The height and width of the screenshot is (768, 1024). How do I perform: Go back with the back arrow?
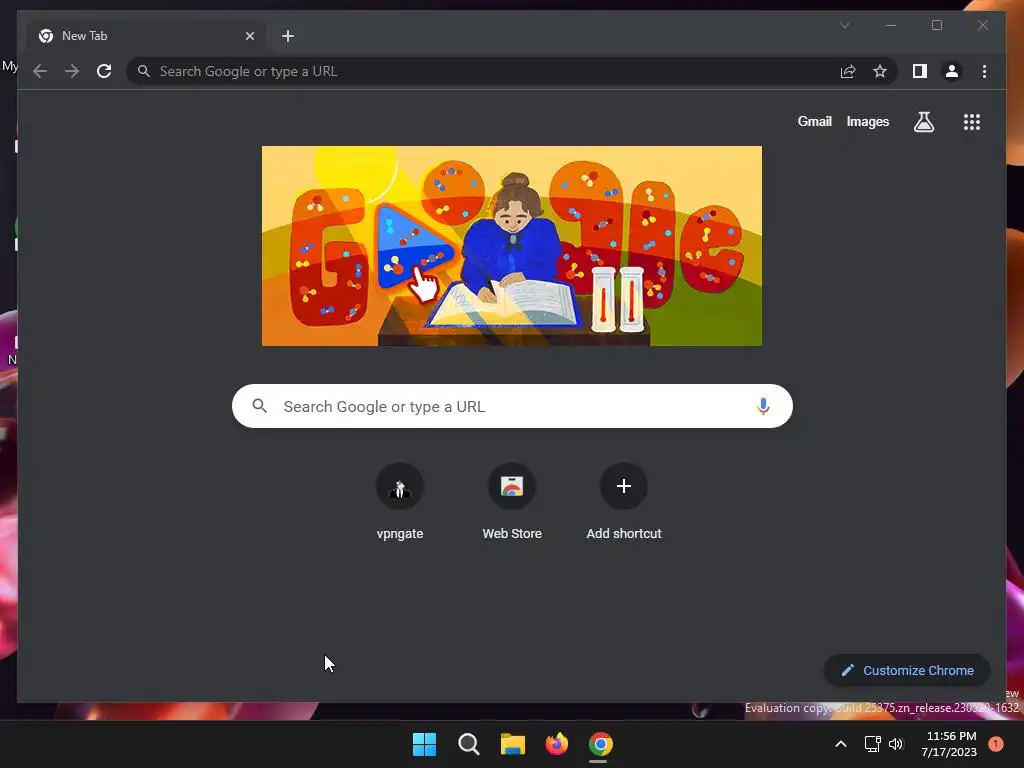click(40, 71)
